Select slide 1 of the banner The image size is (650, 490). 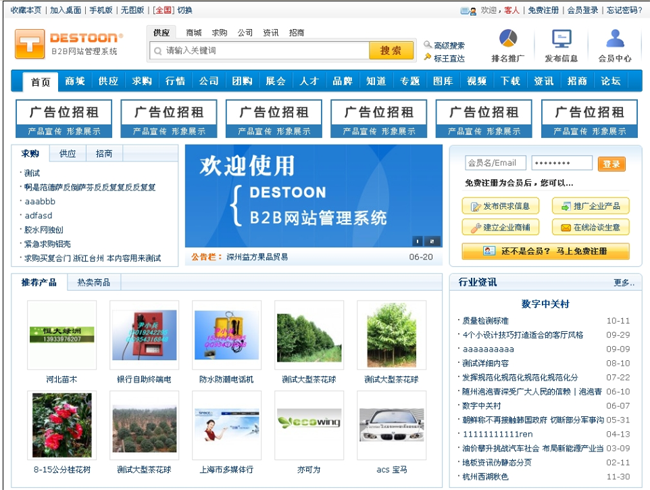pyautogui.click(x=418, y=241)
